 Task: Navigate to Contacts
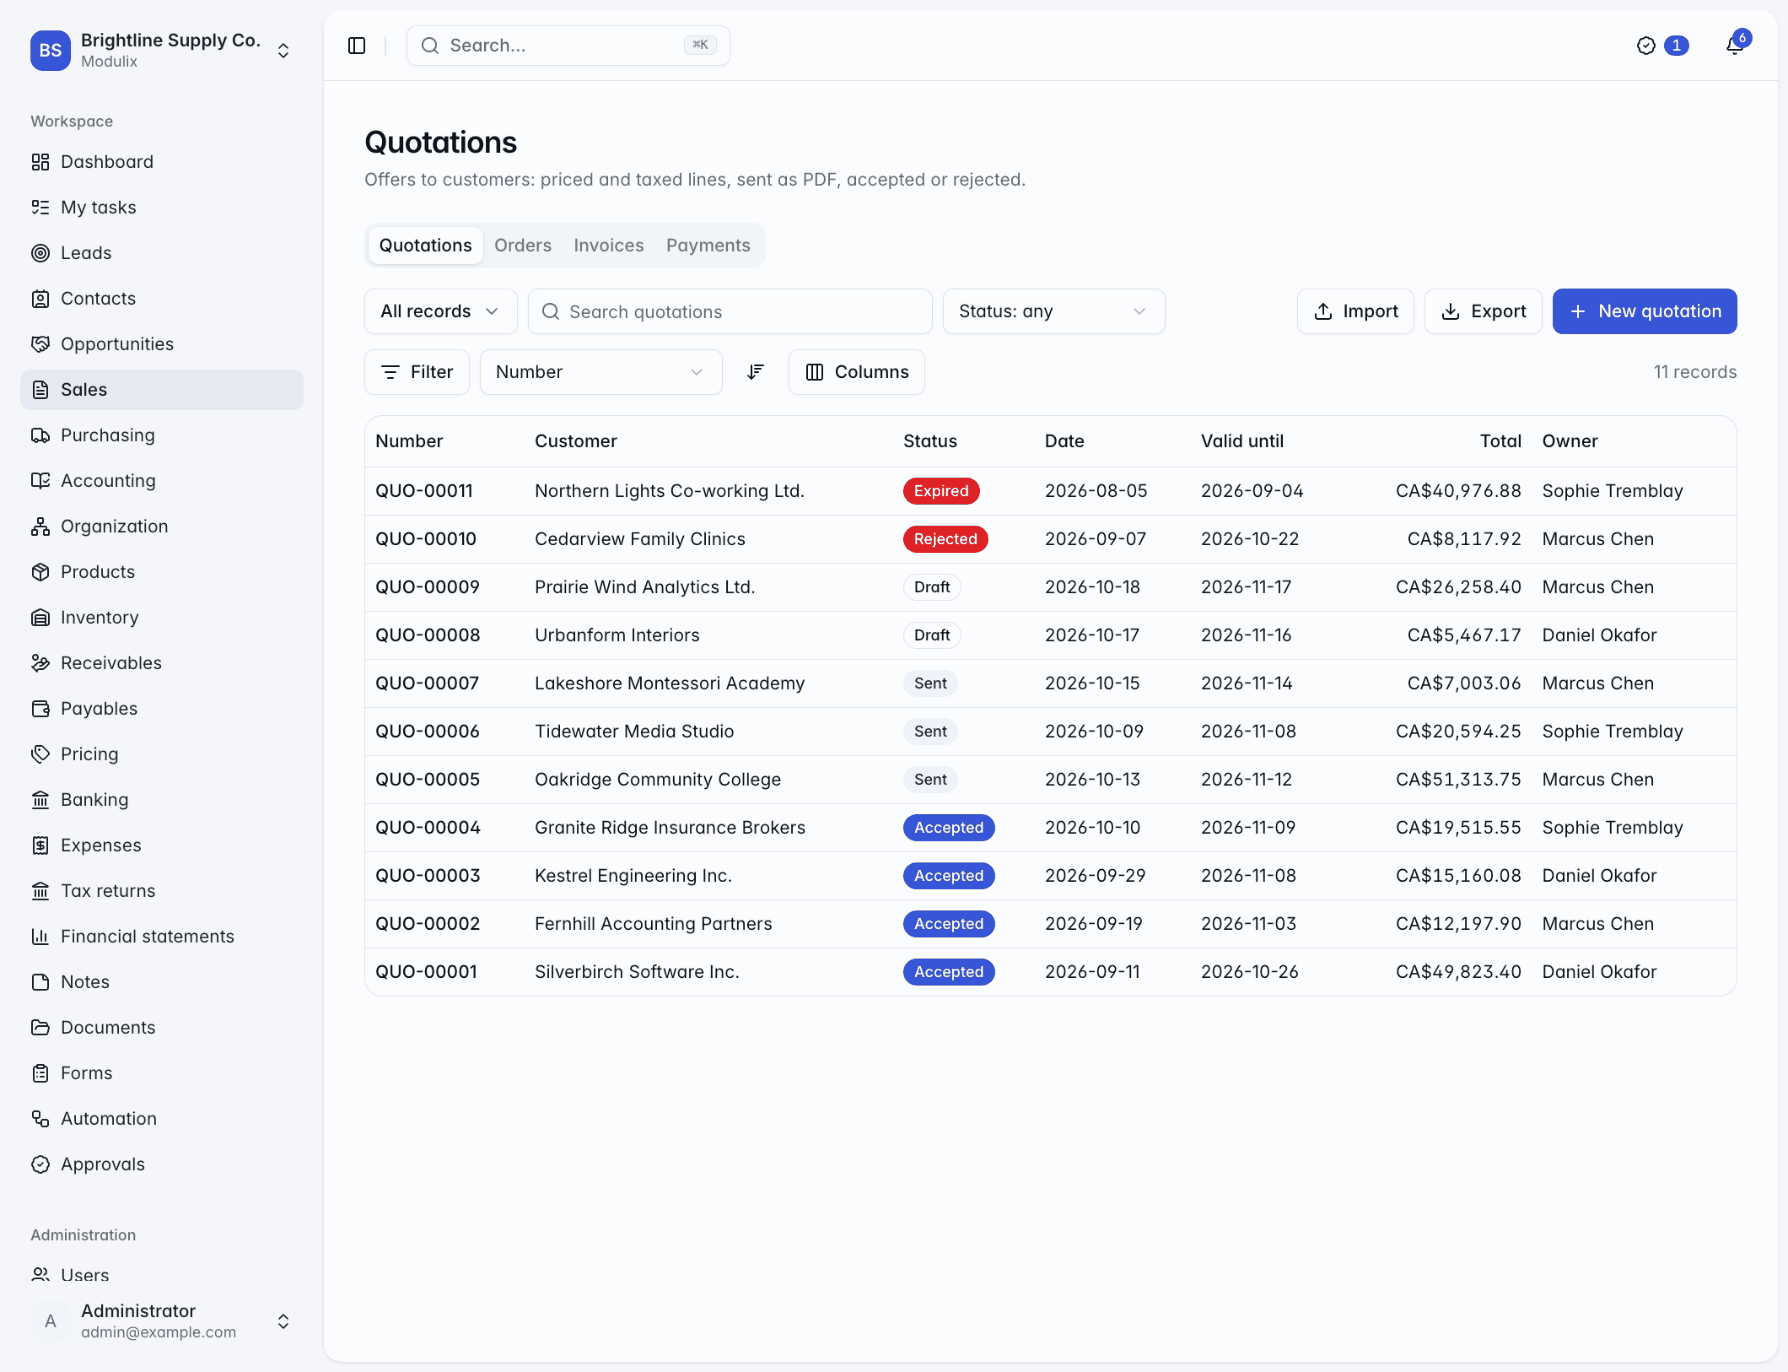click(162, 299)
